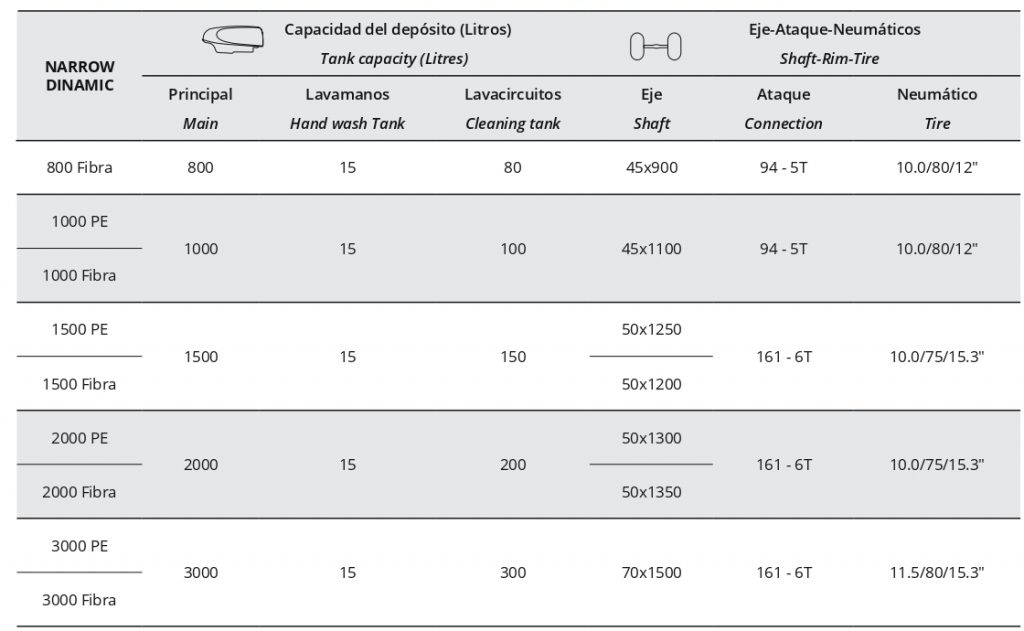Viewport: 1024px width, 631px height.
Task: Click the 50x1350 shaft value
Action: (651, 492)
